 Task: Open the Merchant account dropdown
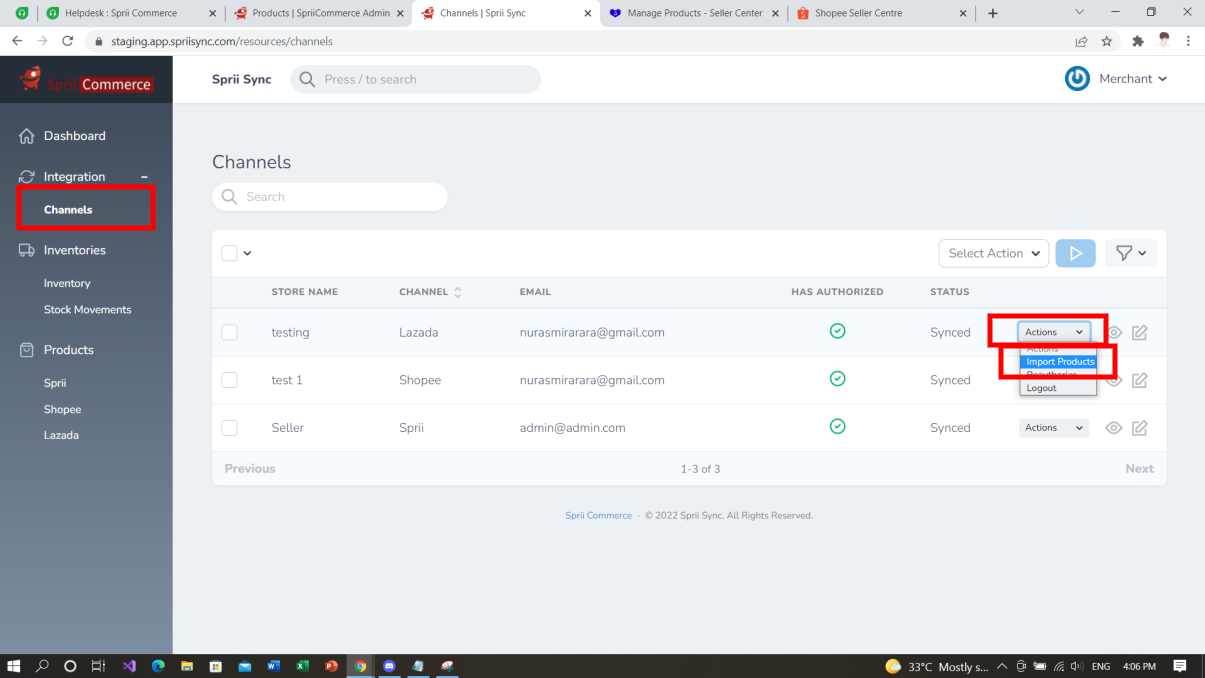tap(1133, 79)
